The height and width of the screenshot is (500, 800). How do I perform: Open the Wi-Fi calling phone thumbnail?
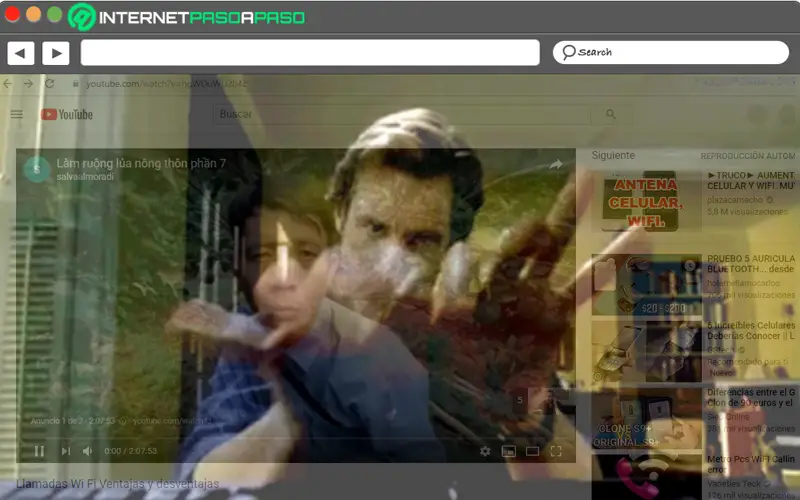point(646,477)
